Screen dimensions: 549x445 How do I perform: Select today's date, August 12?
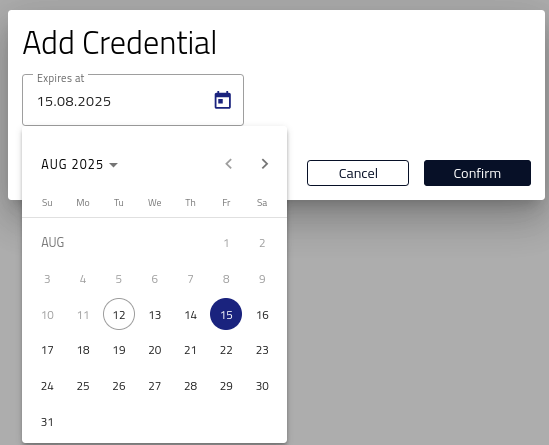[119, 314]
